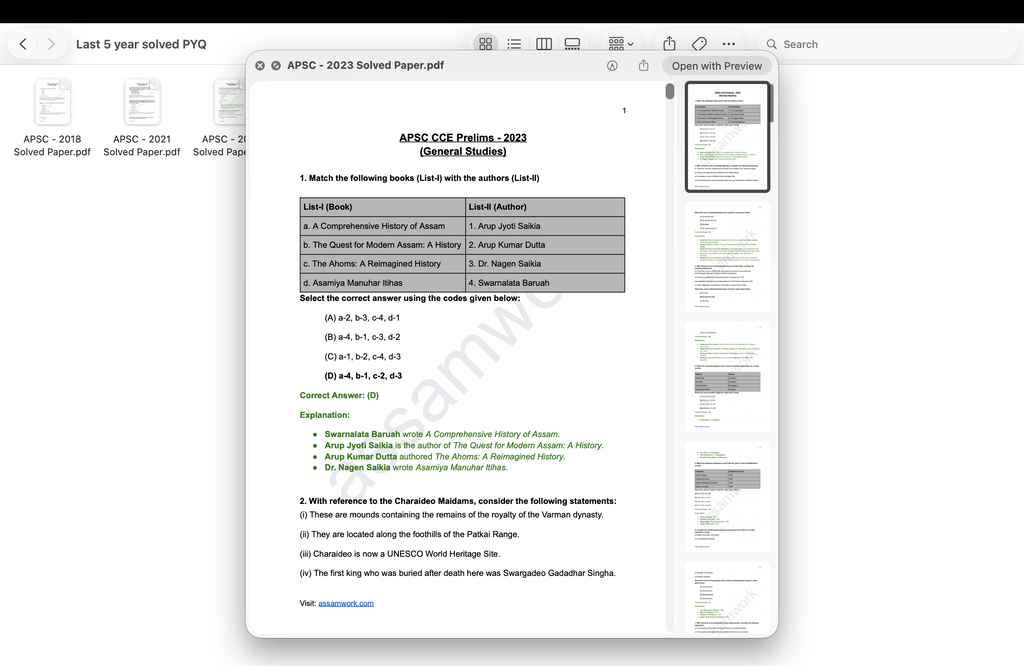
Task: Switch Finder to gallery view
Action: tap(572, 44)
